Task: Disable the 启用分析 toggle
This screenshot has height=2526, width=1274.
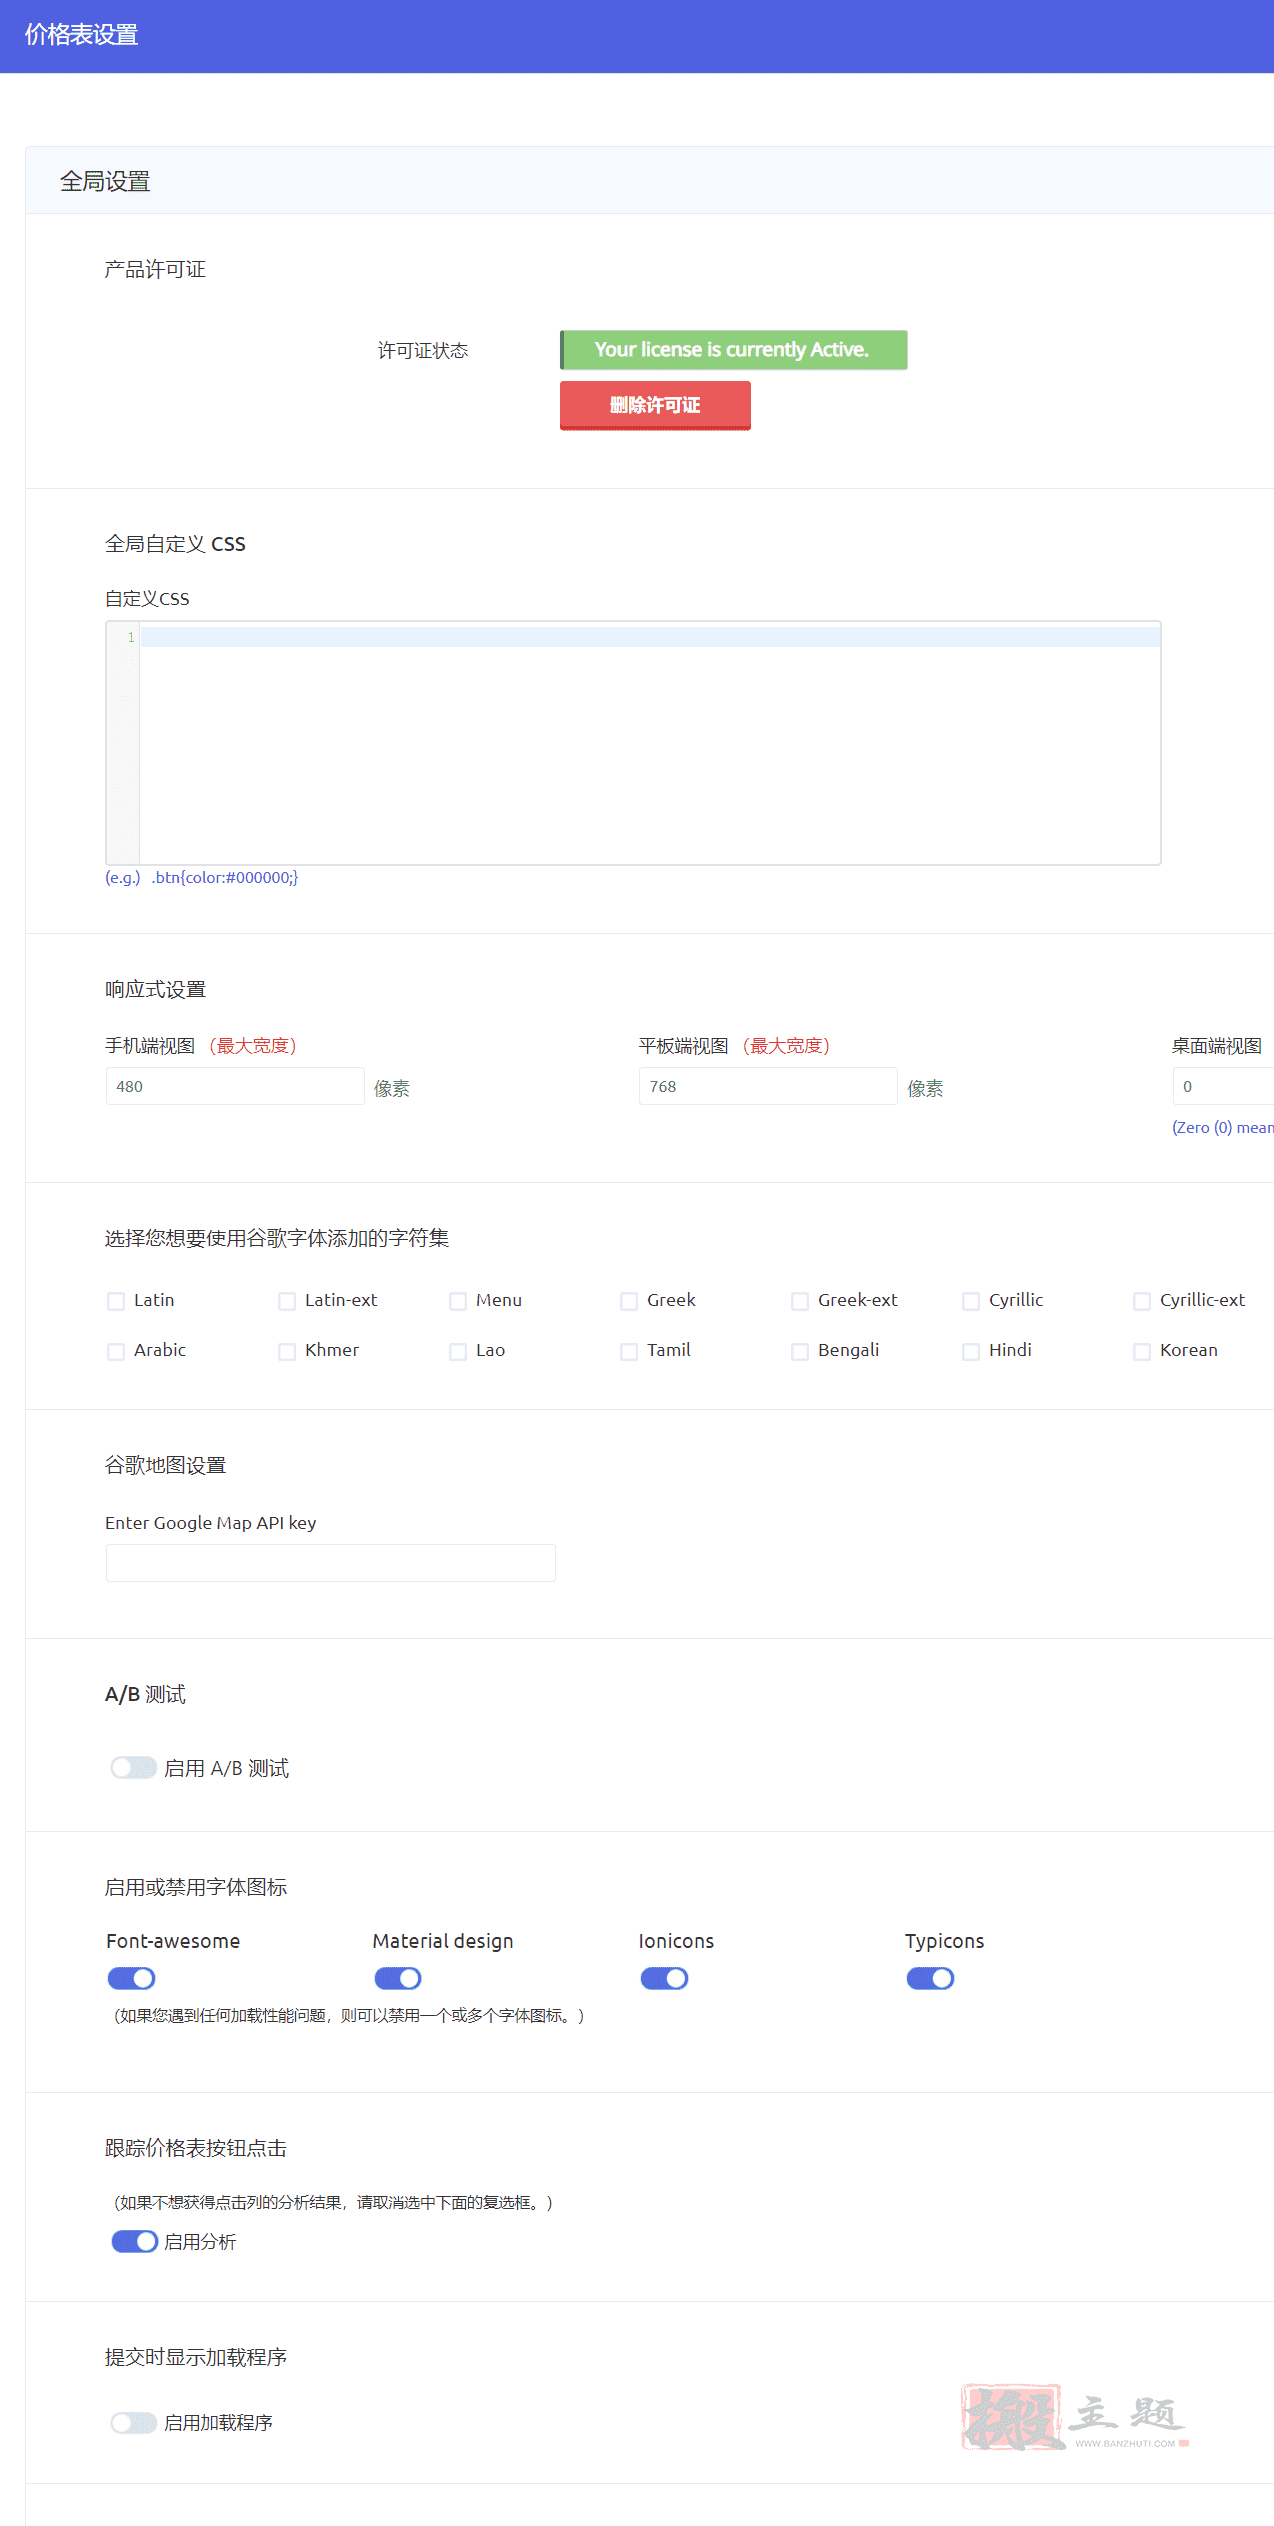Action: pos(134,2242)
